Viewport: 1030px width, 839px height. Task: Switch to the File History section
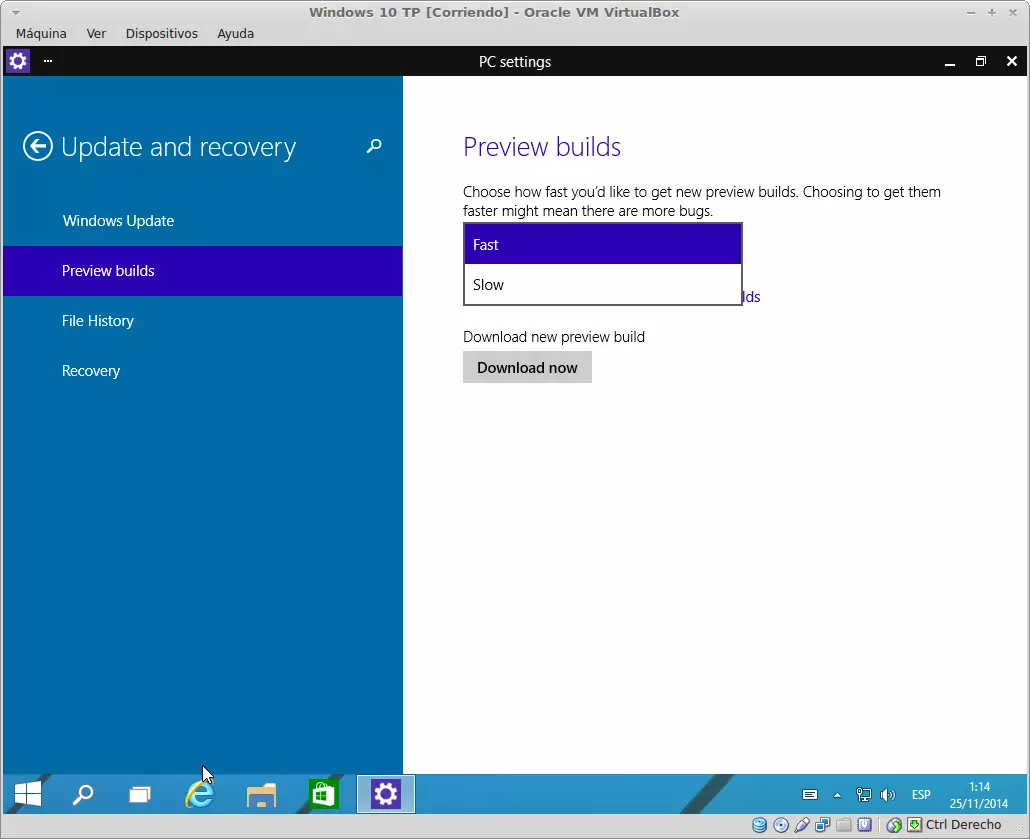98,321
